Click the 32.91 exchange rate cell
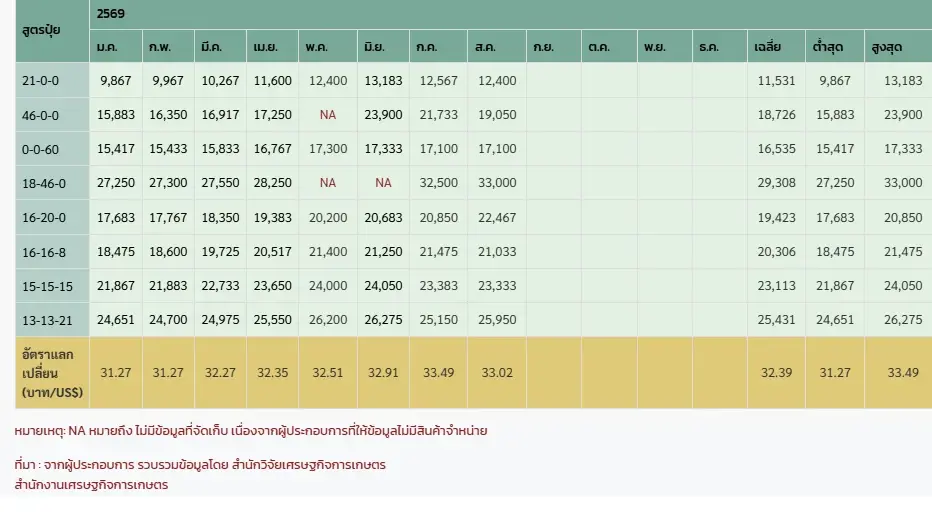This screenshot has height=515, width=932. point(383,373)
